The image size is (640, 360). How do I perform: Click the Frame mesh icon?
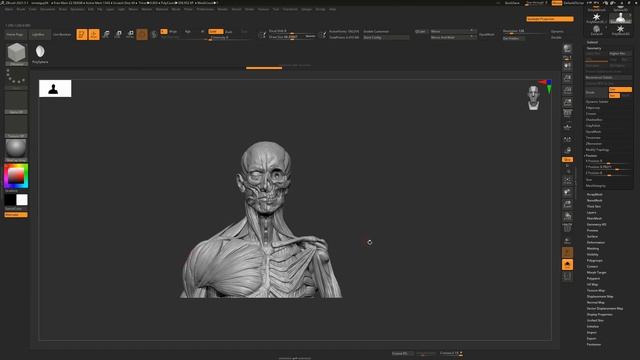[x=567, y=180]
